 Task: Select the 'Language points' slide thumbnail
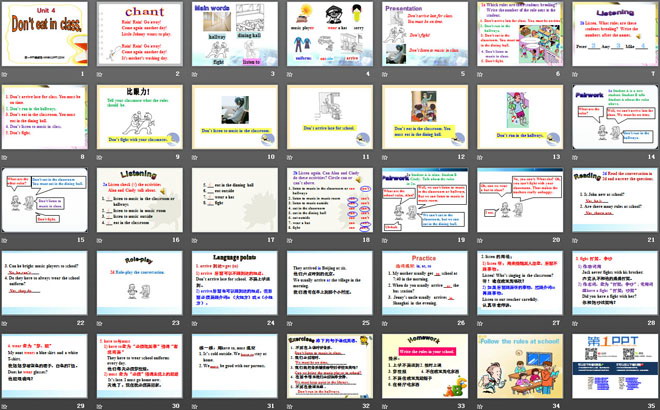(x=235, y=283)
